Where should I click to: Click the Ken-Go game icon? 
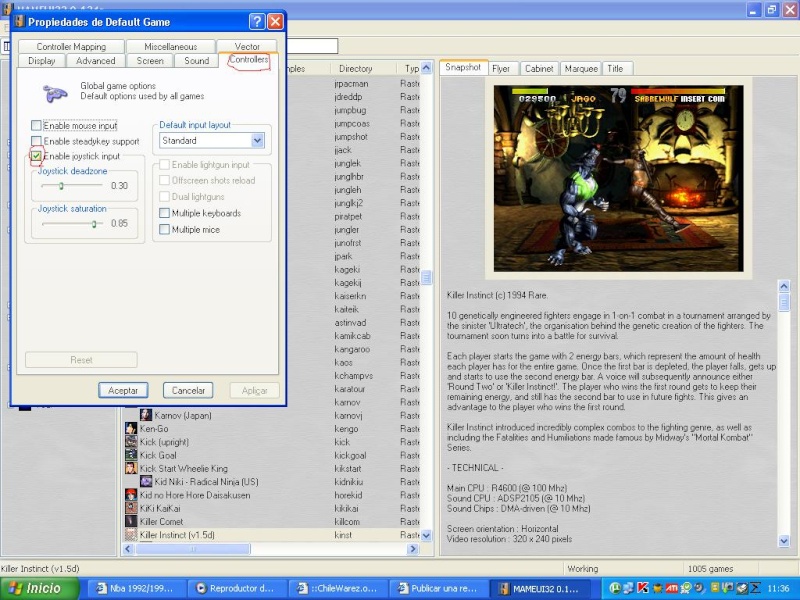(131, 429)
